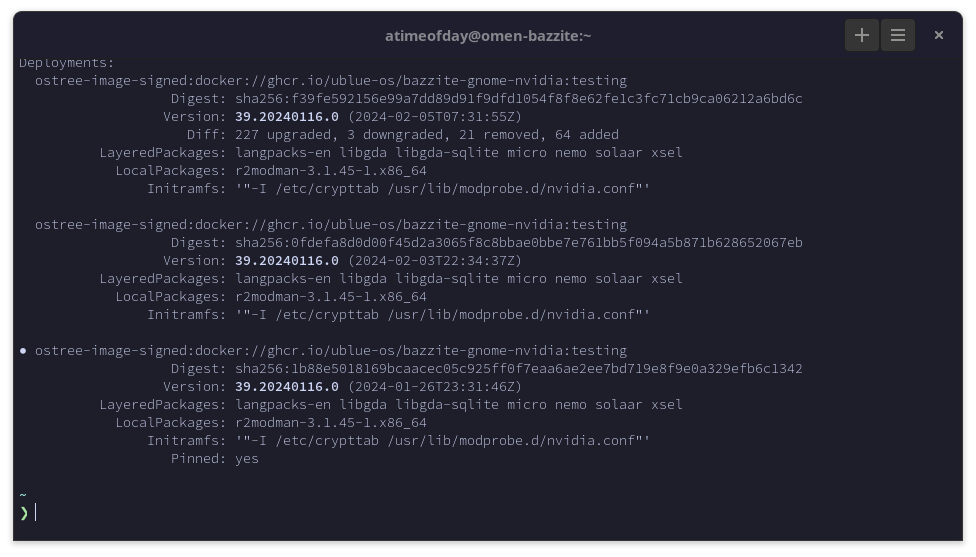
Task: Click the digest starting with sha256:0fdefa8d
Action: 518,242
